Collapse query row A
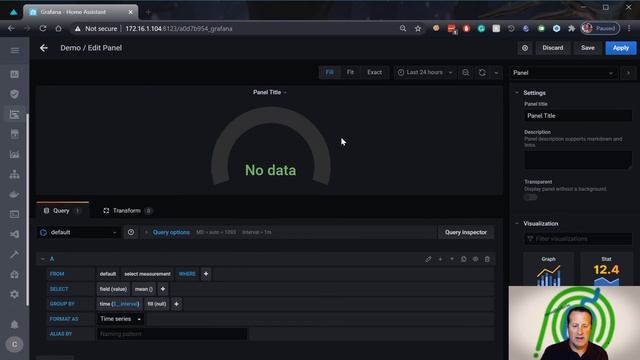This screenshot has width=640, height=360. tap(43, 259)
